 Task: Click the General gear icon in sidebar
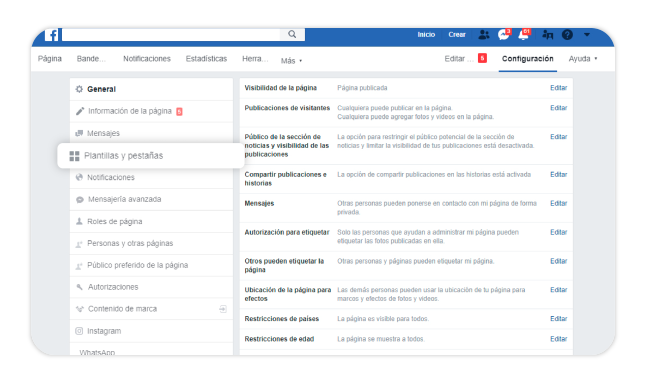click(79, 89)
